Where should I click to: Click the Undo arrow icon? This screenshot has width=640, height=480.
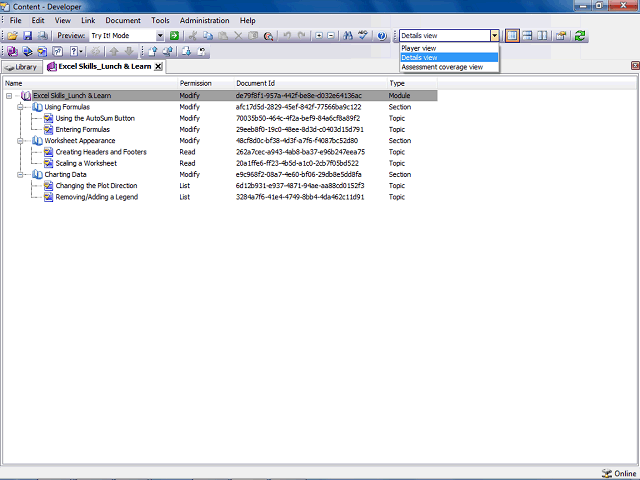click(x=287, y=36)
